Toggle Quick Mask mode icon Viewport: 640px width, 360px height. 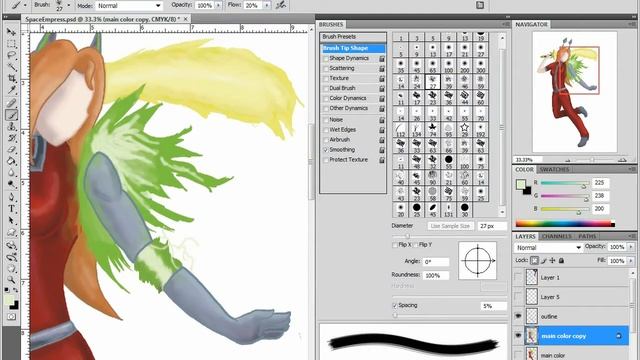point(11,317)
